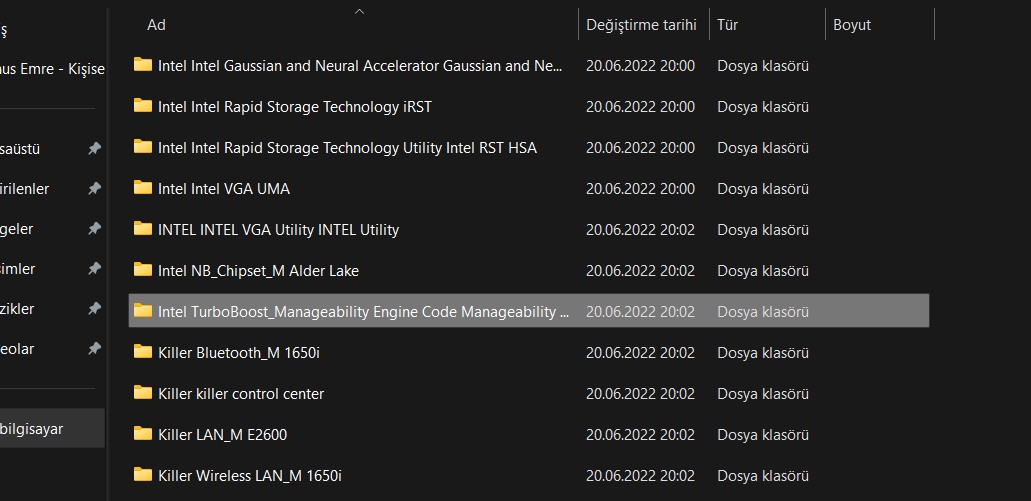The height and width of the screenshot is (501, 1031).
Task: Unpin the first pinned quick access item
Action: (x=94, y=149)
